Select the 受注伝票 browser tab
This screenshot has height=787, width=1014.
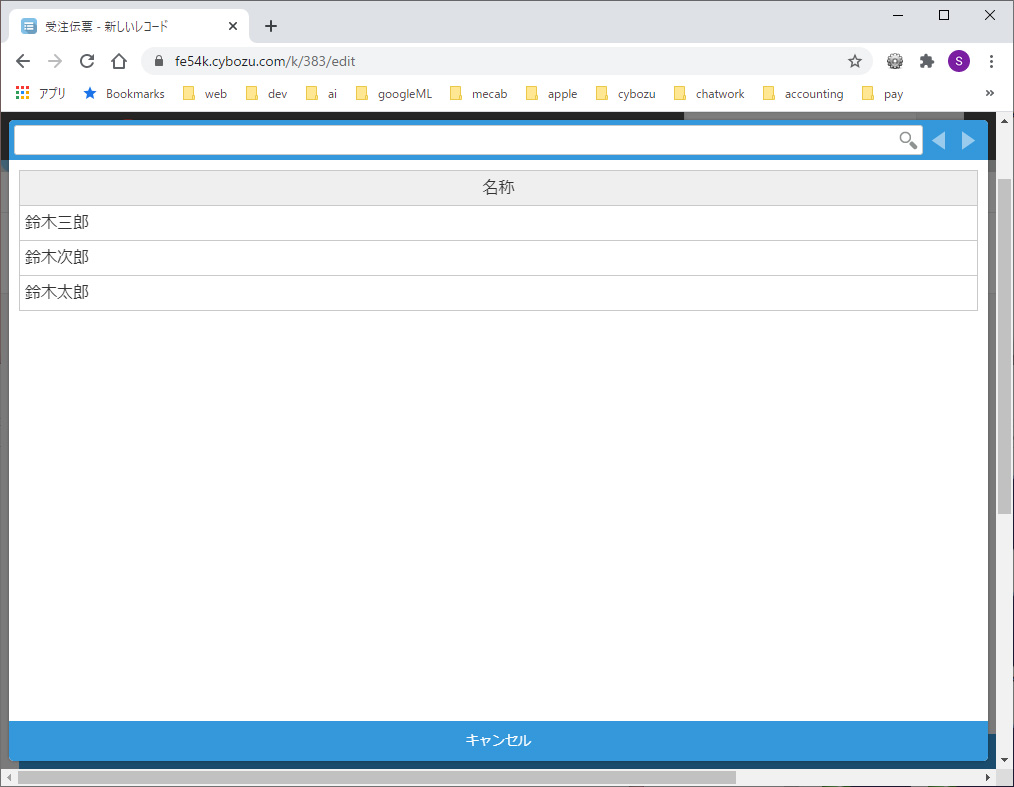tap(120, 26)
